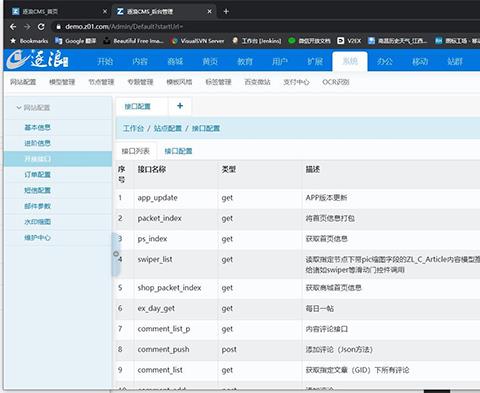Go to OCR识别 in the sub-navigation
Viewport: 480px width, 393px height.
336,82
